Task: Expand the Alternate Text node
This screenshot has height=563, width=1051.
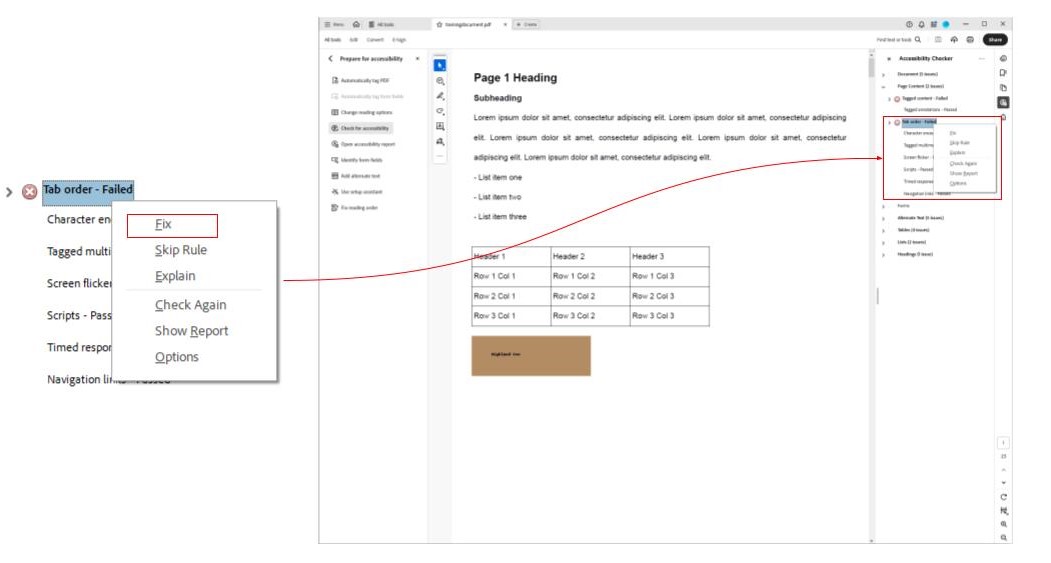Action: [x=883, y=218]
